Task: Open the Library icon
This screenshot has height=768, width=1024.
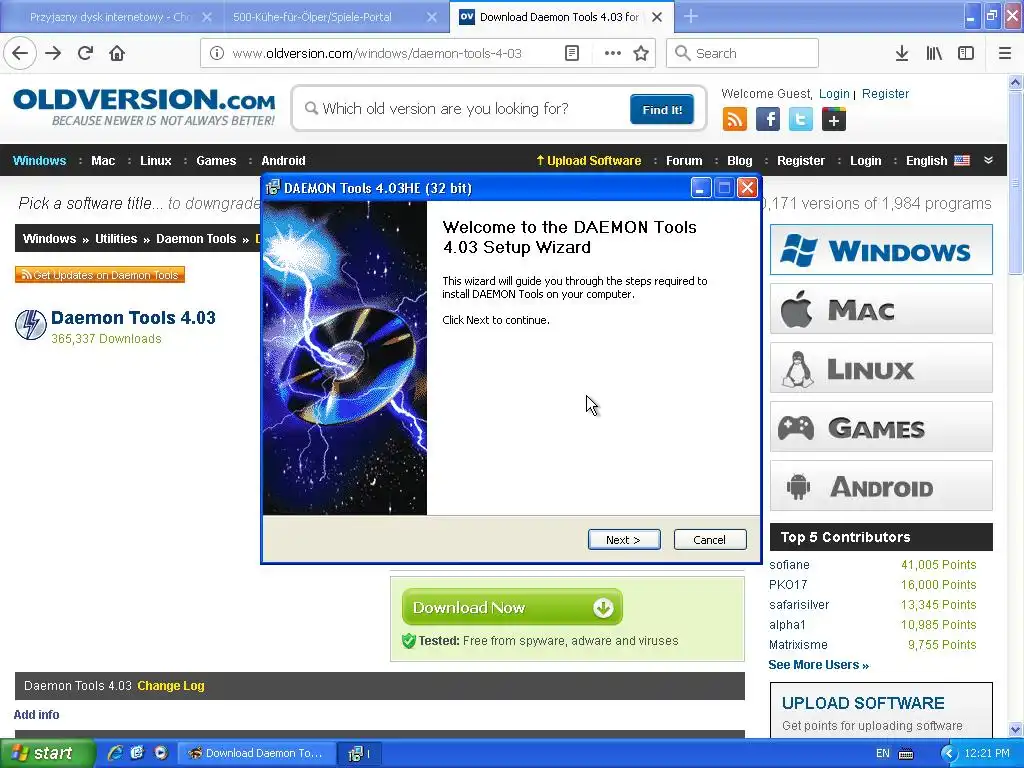Action: pyautogui.click(x=934, y=54)
